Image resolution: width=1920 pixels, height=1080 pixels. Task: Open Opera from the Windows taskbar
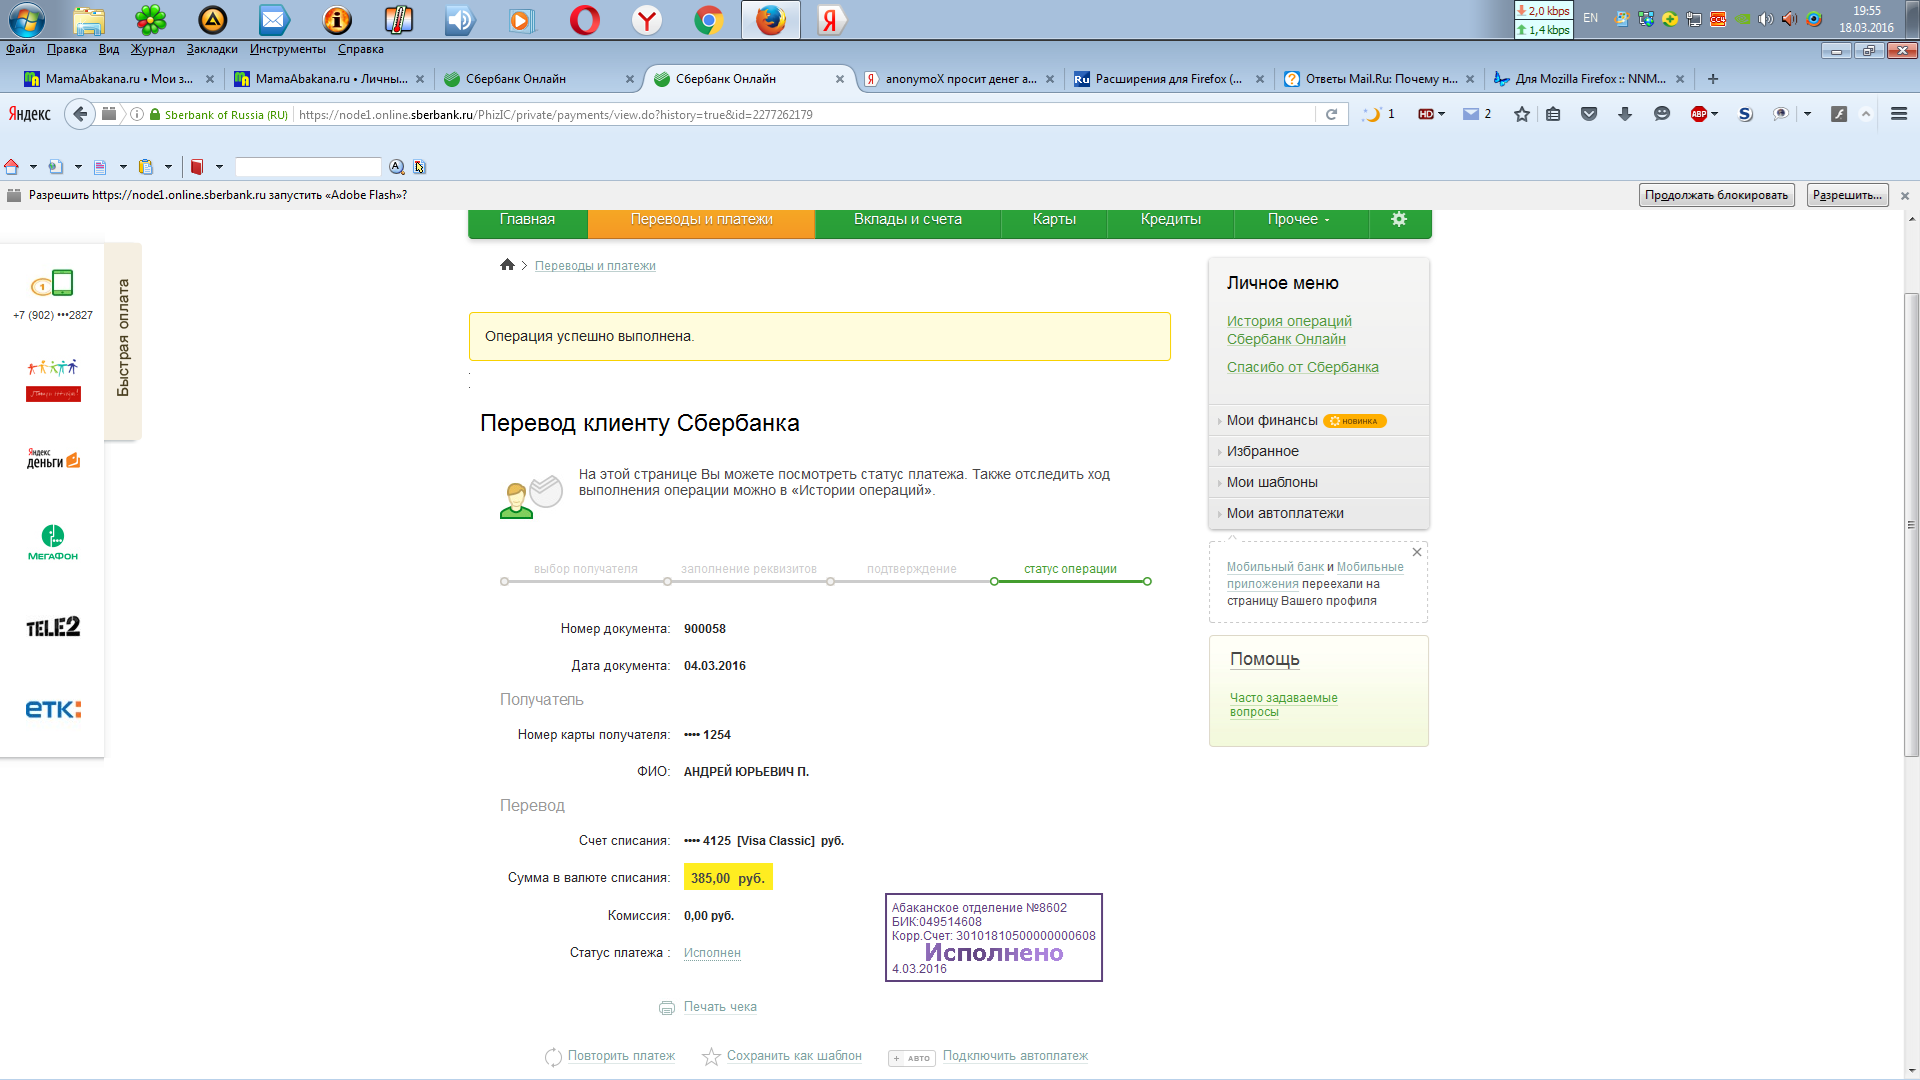[x=585, y=20]
